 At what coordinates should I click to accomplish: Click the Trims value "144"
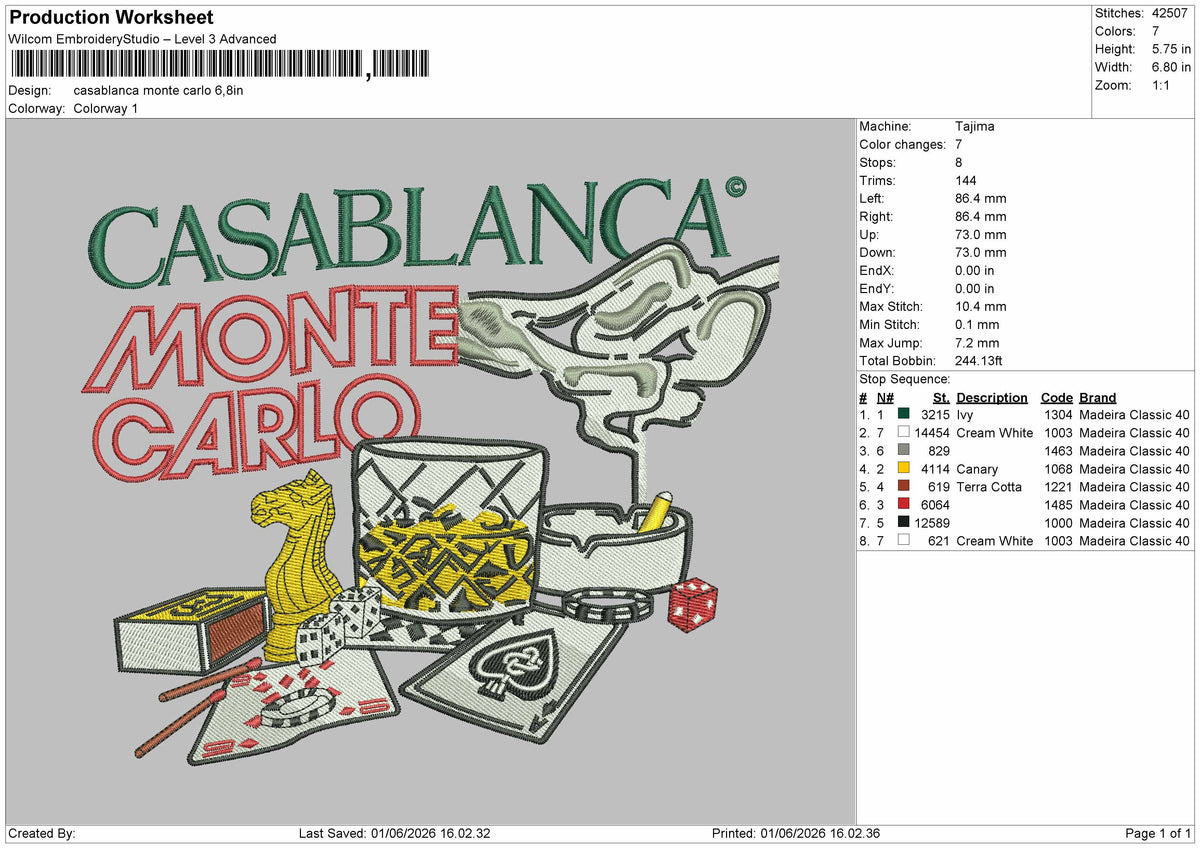[x=966, y=180]
